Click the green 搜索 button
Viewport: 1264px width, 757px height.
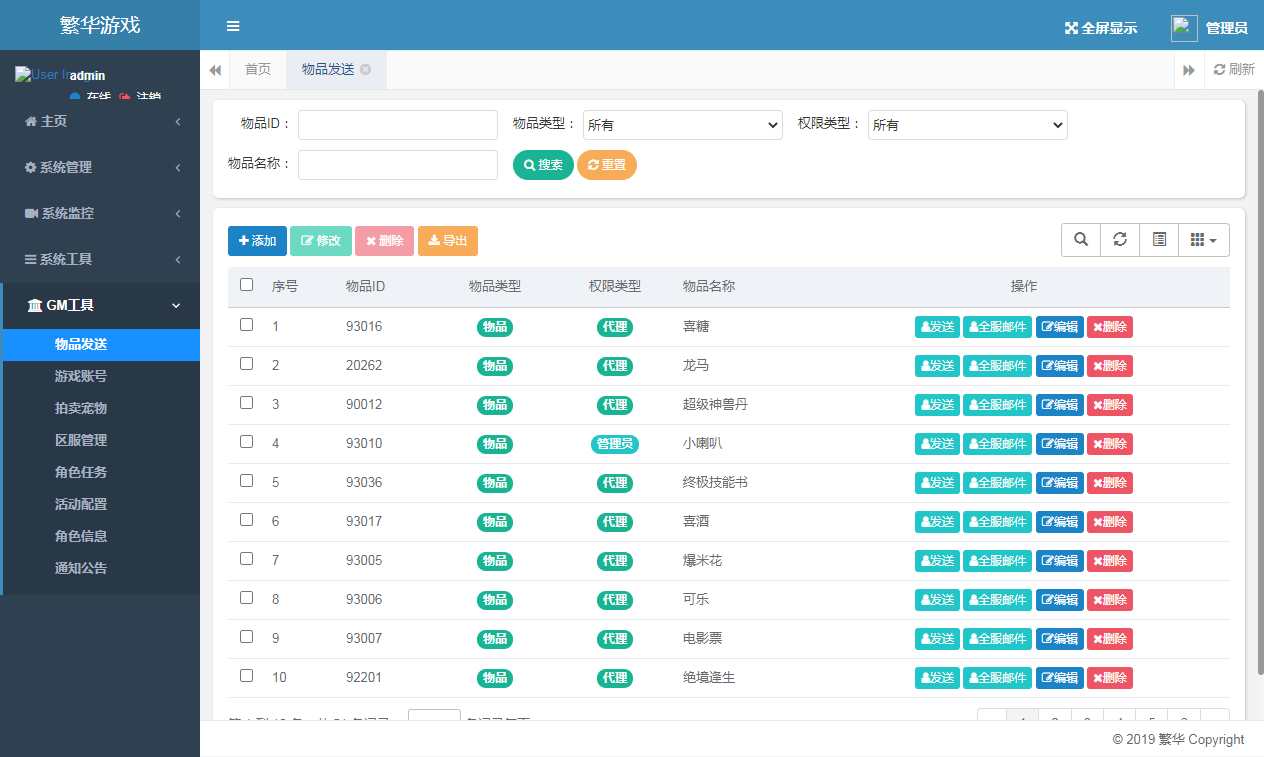(543, 165)
